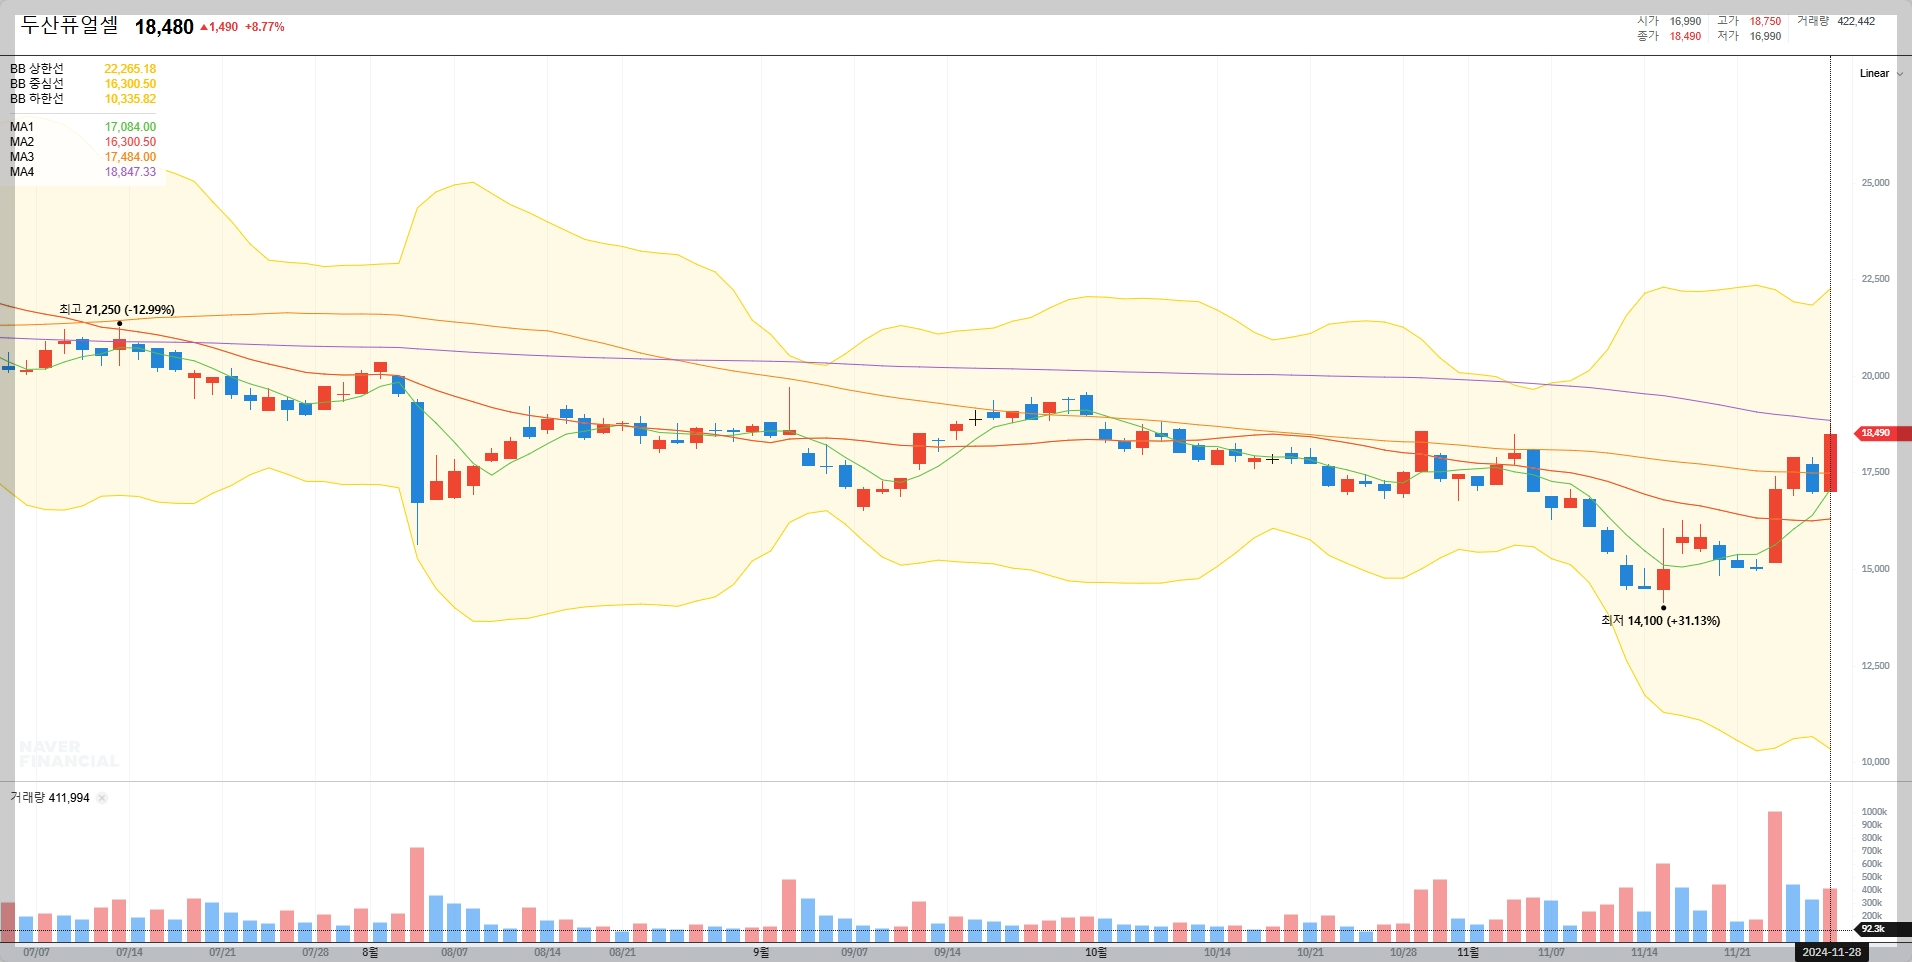Click the 22,500 price axis label
The width and height of the screenshot is (1912, 962).
point(1875,279)
